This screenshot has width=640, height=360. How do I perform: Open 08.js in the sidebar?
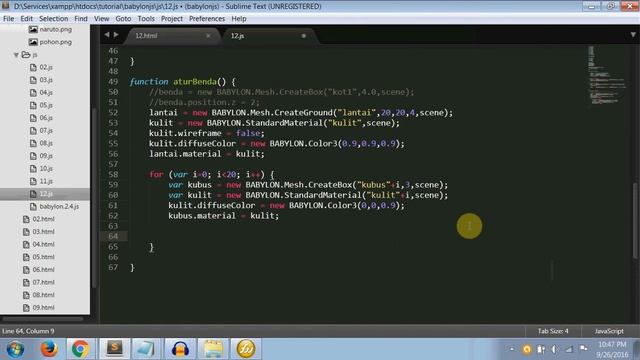click(46, 143)
